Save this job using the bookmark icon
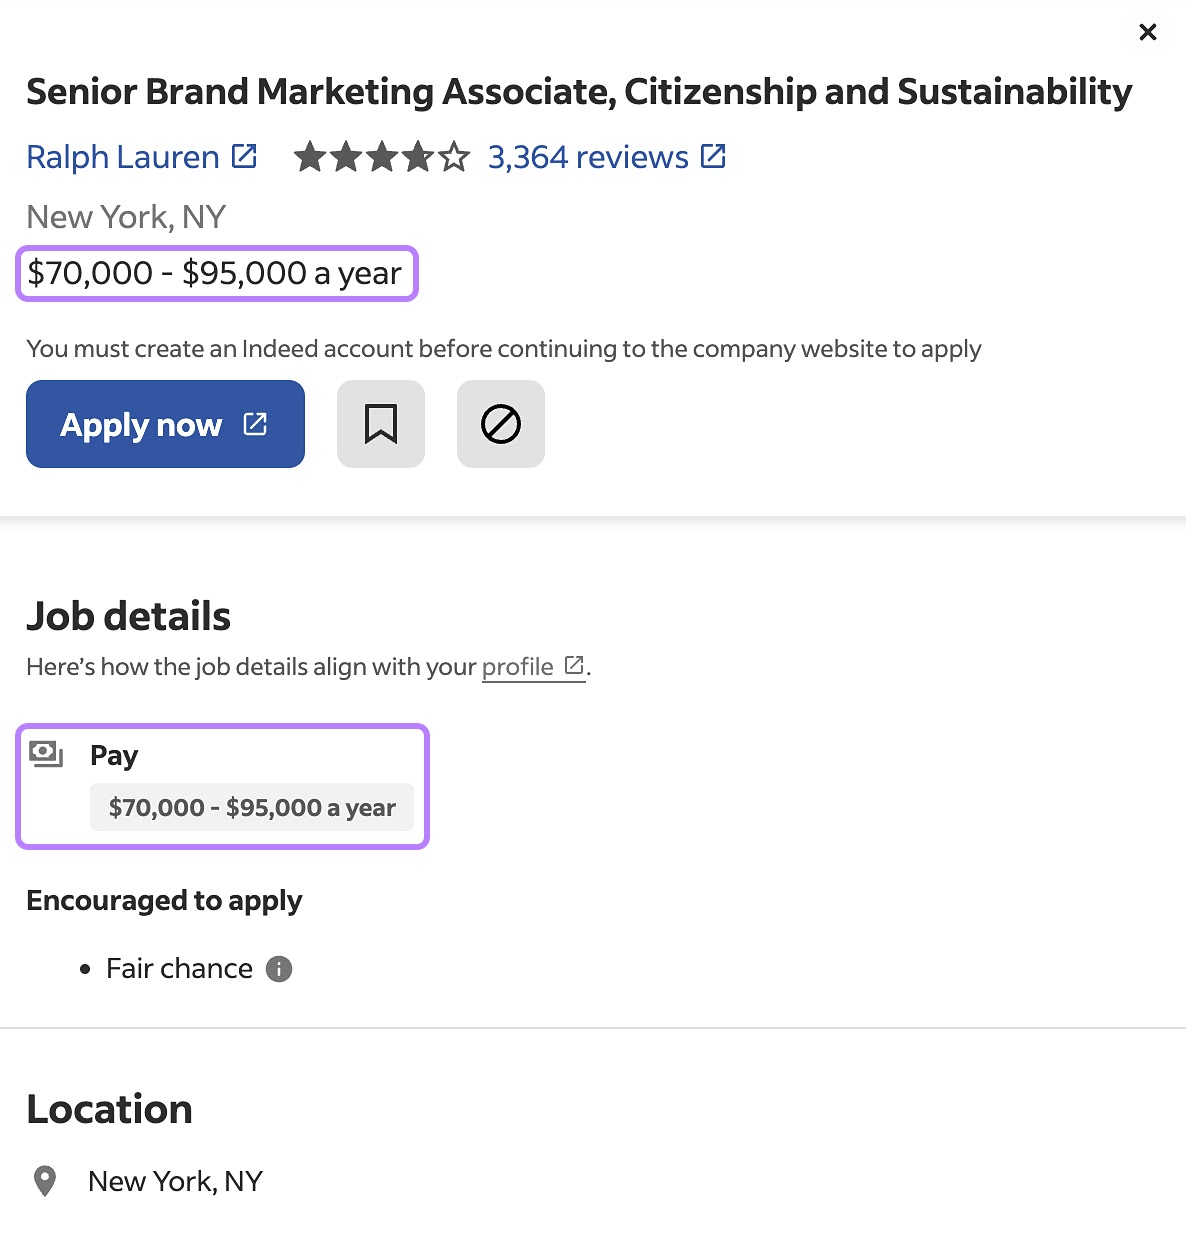The image size is (1186, 1250). (x=380, y=424)
